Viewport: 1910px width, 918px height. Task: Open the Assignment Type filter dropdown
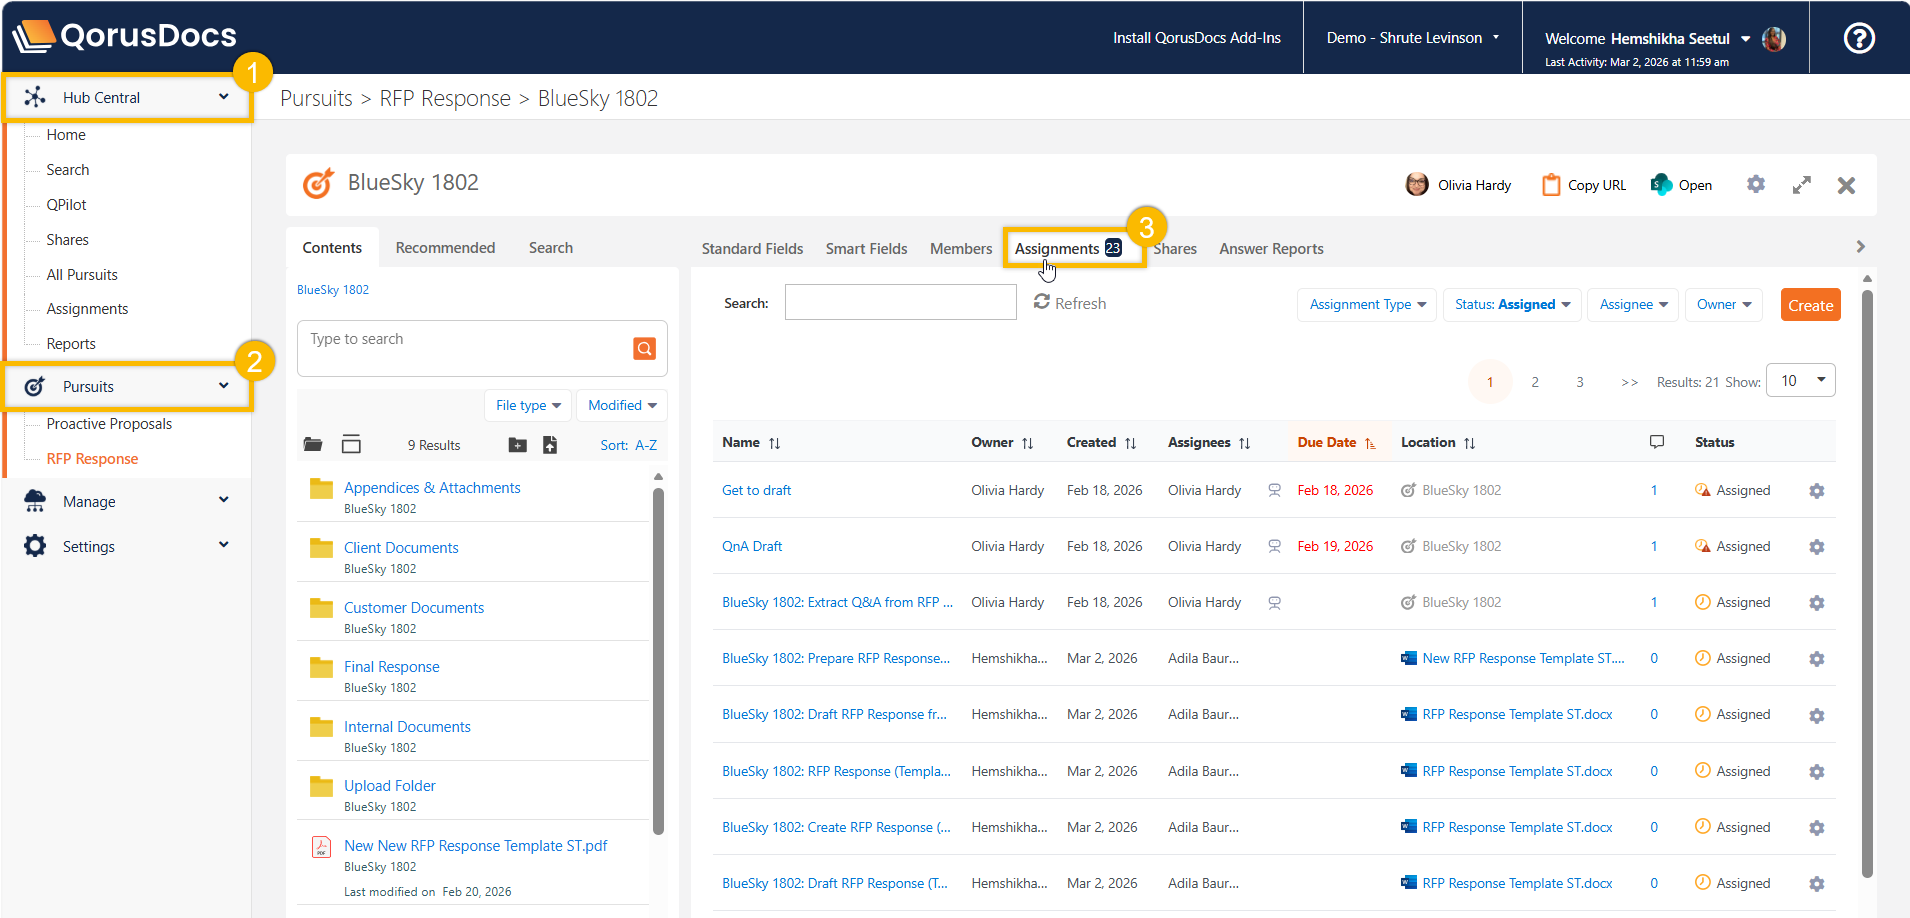pos(1366,305)
